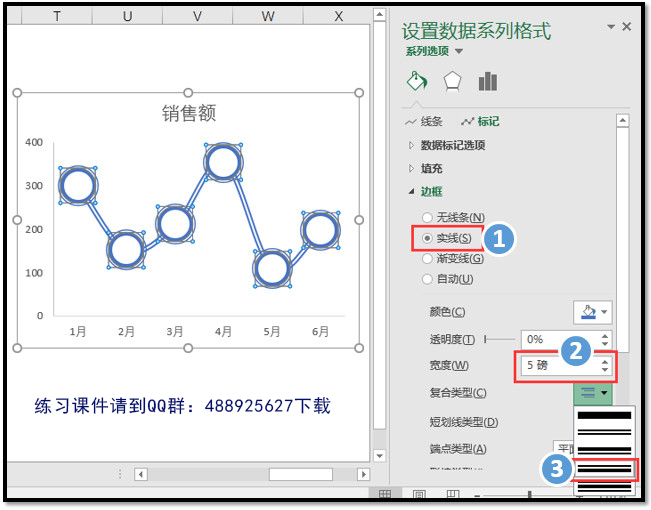The height and width of the screenshot is (510, 651).
Task: Select column header U
Action: pos(127,16)
